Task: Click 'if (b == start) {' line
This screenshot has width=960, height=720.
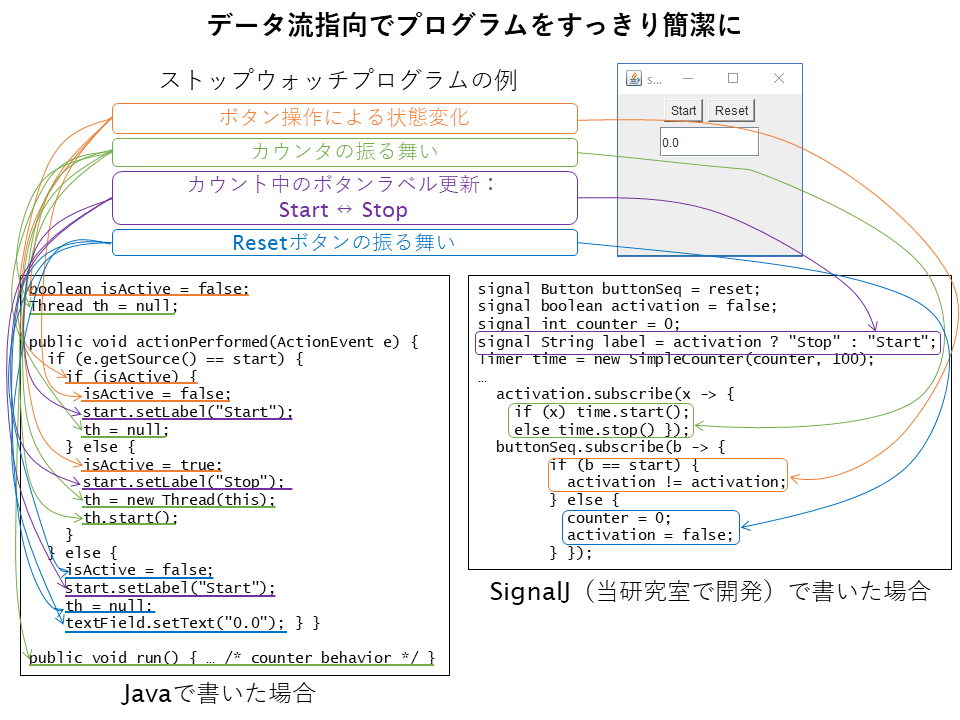Action: (x=623, y=465)
